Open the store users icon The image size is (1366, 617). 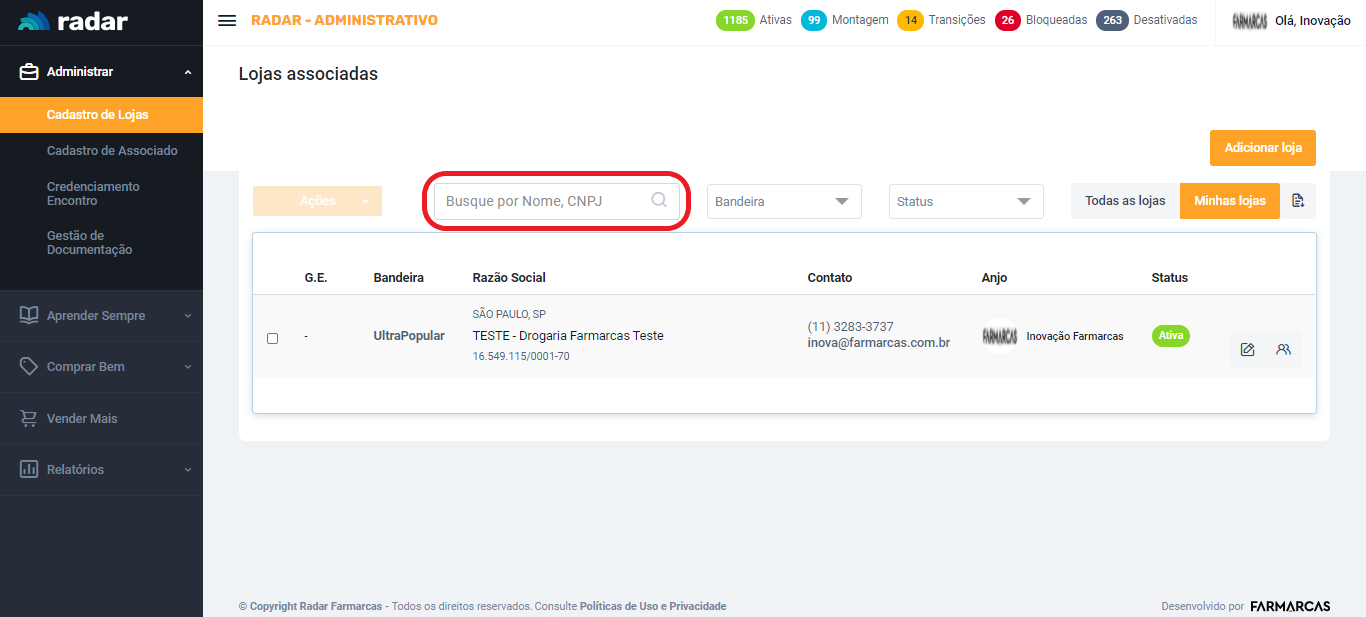click(x=1283, y=350)
